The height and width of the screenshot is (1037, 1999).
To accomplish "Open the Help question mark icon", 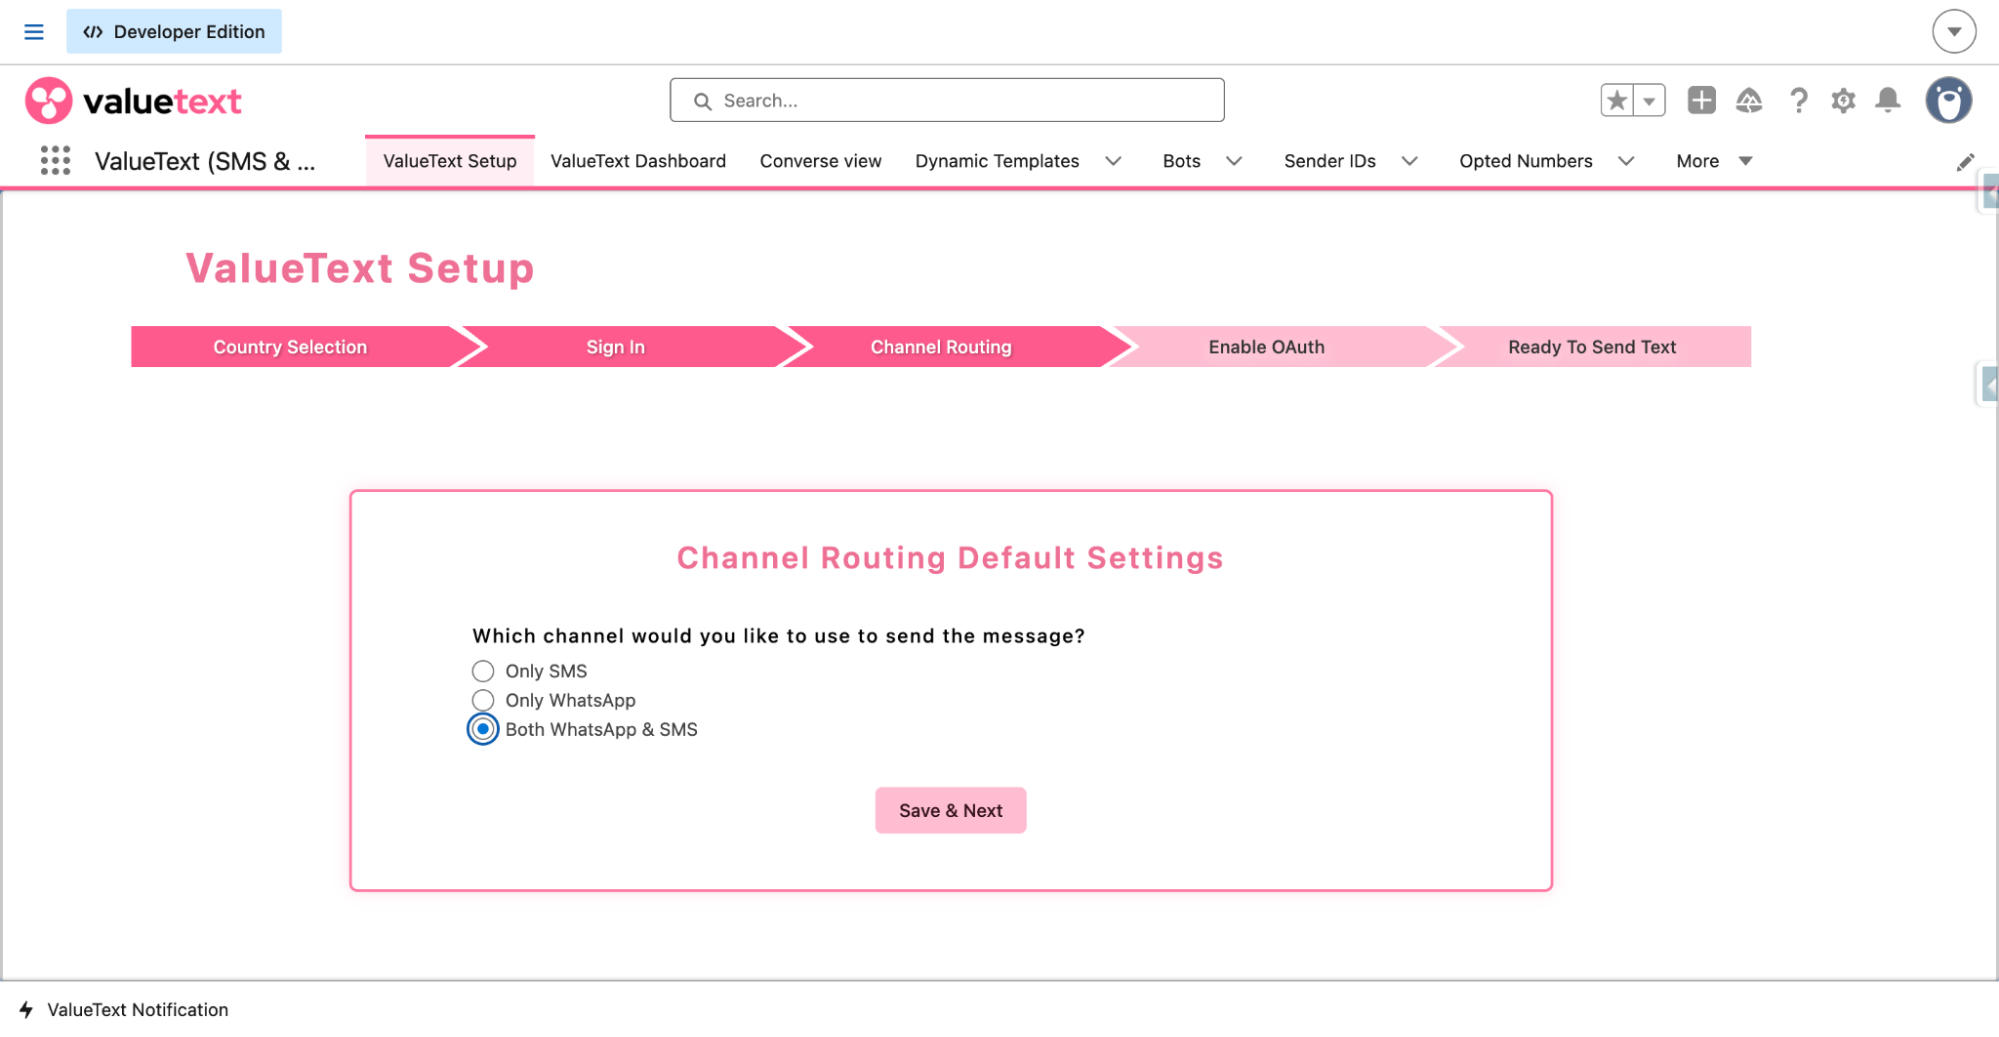I will pyautogui.click(x=1798, y=100).
